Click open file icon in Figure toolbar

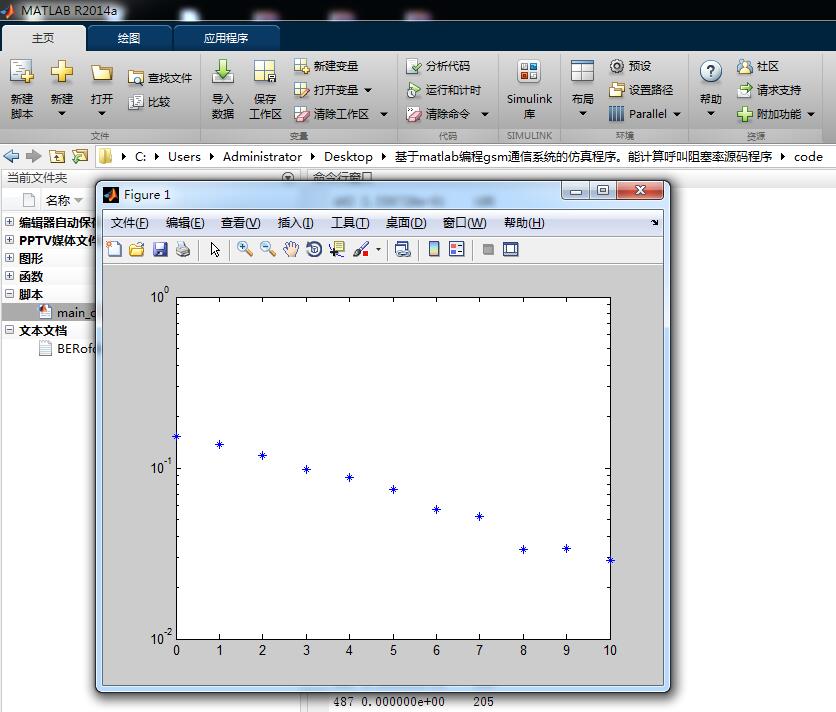(137, 249)
